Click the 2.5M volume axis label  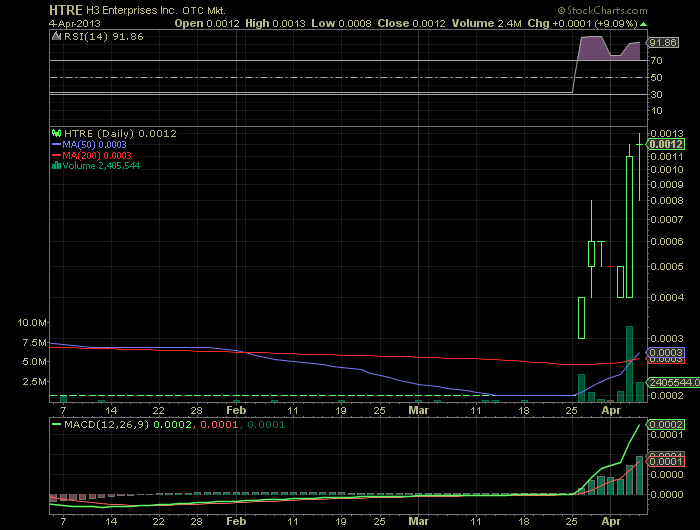[34, 381]
